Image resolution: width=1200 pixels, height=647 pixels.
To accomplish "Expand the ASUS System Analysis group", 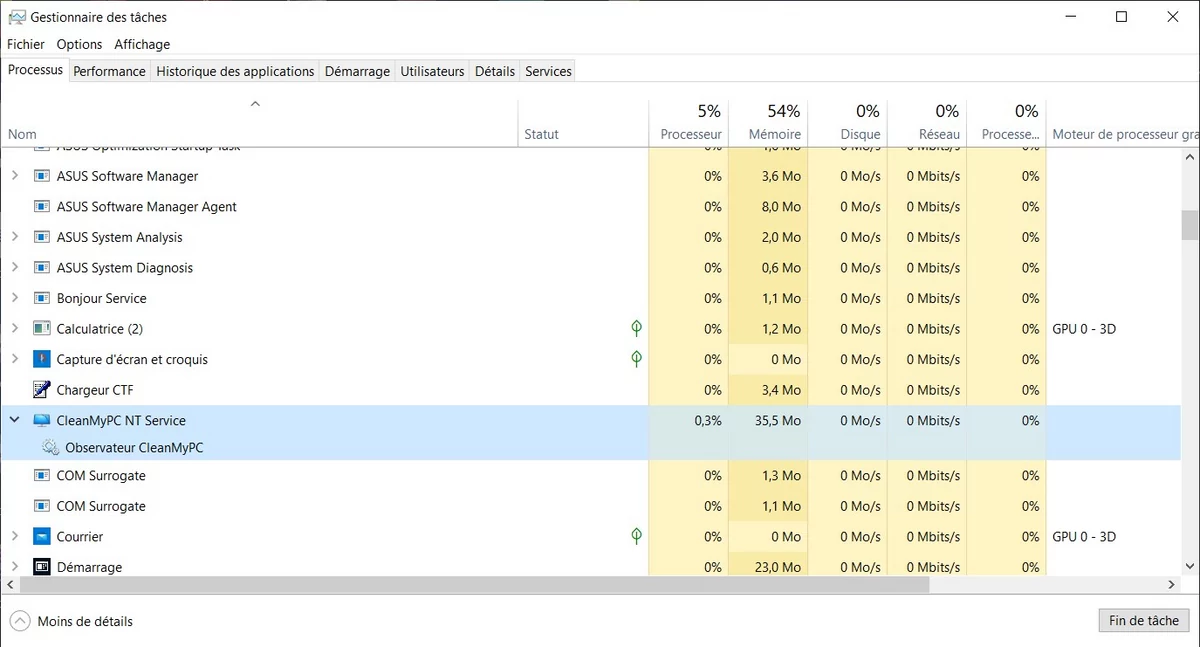I will [14, 237].
